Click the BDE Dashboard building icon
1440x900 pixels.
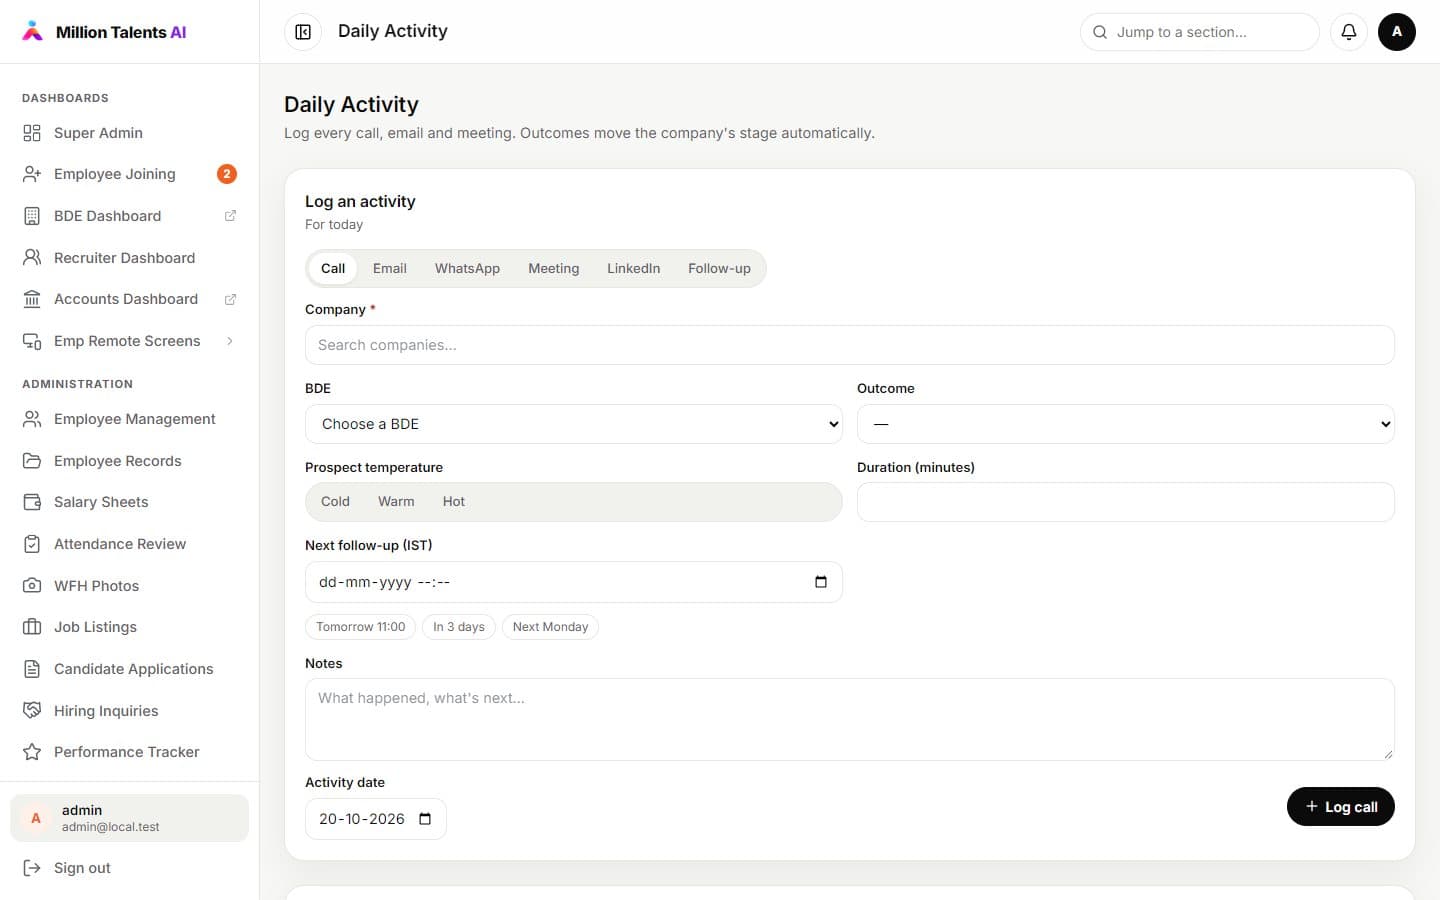[x=32, y=216]
